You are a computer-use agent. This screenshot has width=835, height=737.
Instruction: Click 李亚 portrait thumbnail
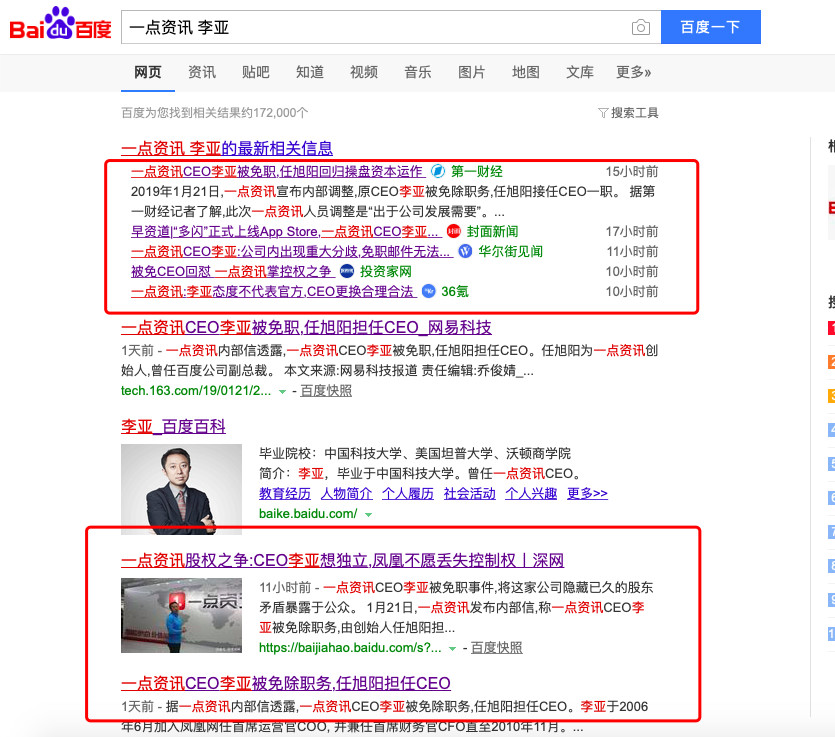(x=181, y=489)
